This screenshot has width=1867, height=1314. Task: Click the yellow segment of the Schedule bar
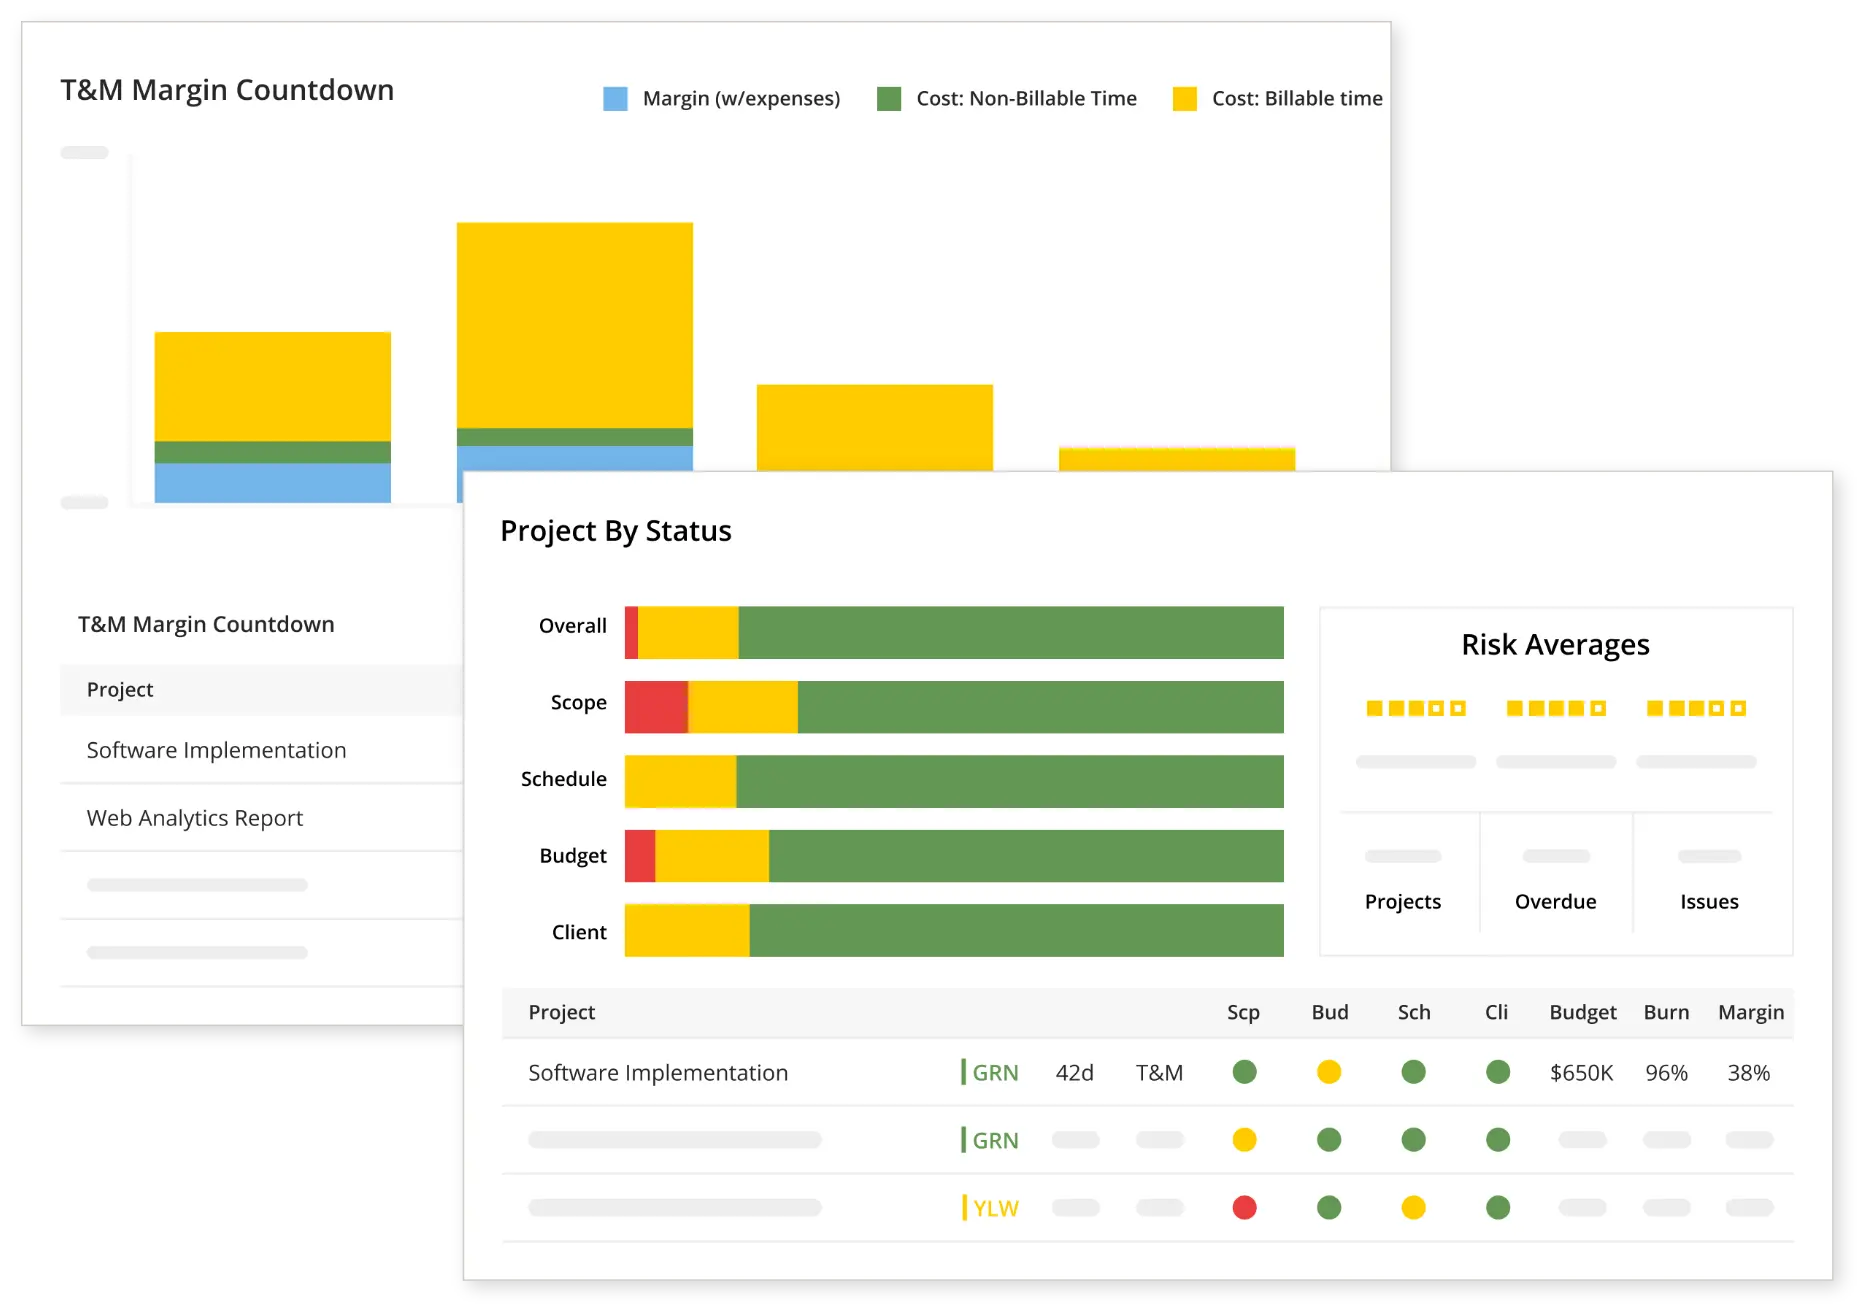click(x=680, y=782)
